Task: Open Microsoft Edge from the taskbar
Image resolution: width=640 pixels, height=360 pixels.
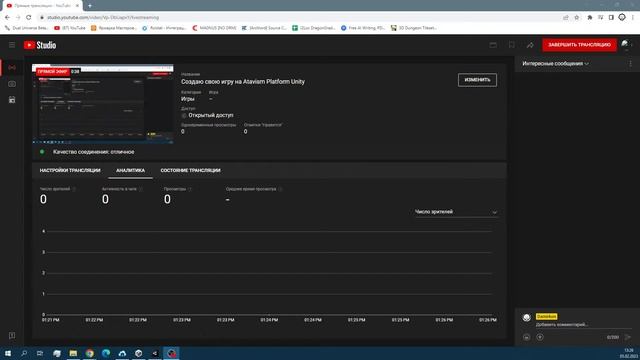Action: pos(106,353)
